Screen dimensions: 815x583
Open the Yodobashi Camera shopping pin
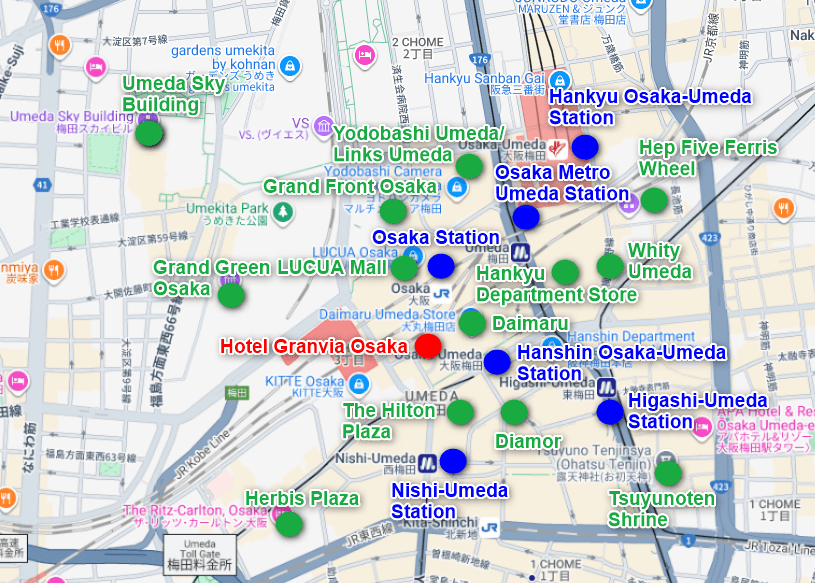click(457, 187)
